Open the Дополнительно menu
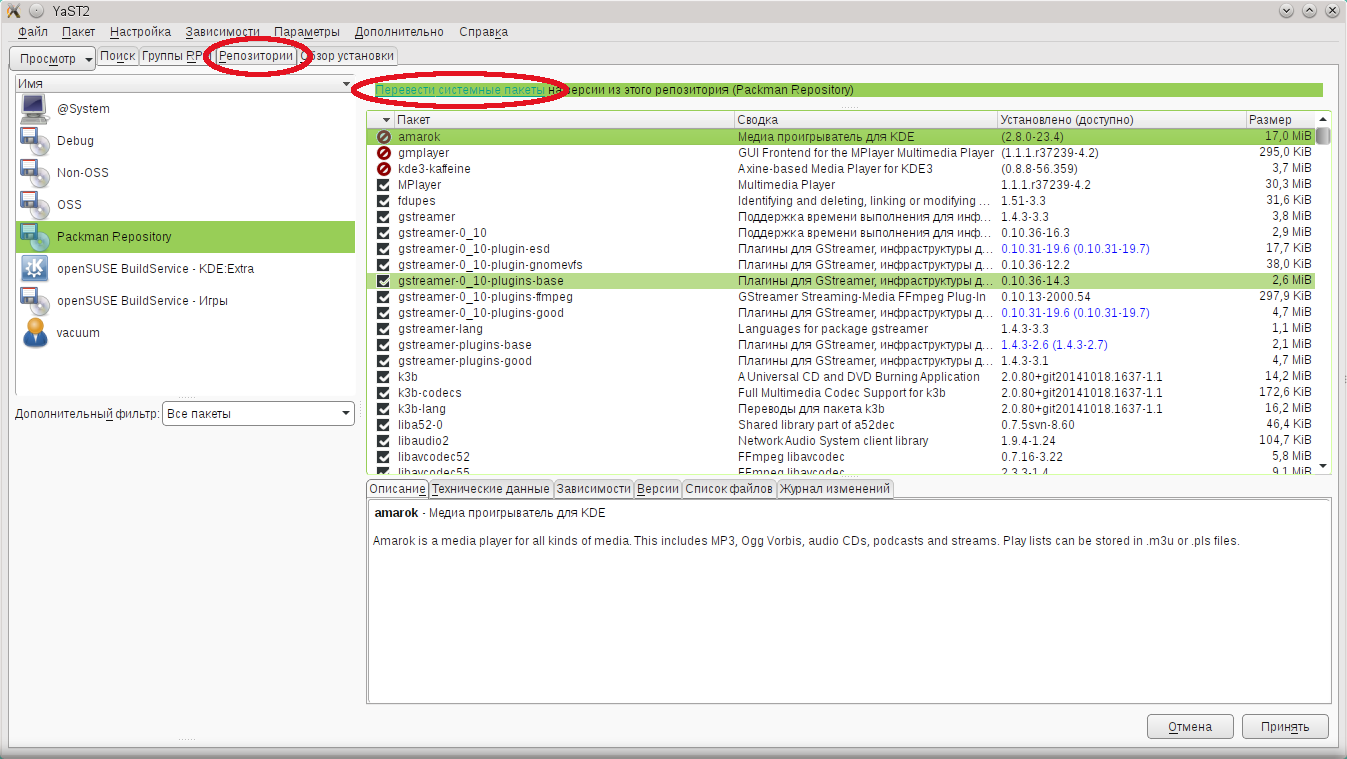Screen dimensions: 1347x759 click(400, 32)
